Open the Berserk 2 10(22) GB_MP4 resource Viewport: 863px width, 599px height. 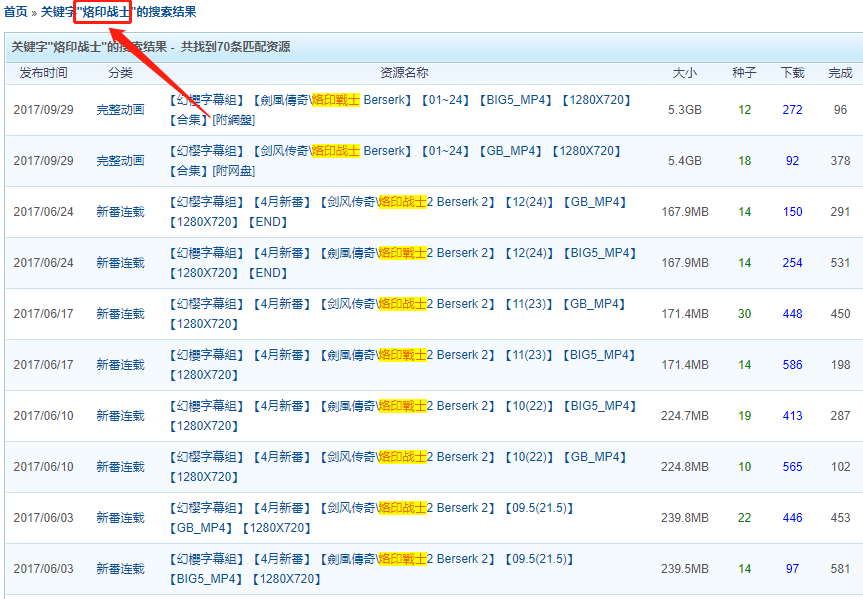click(x=398, y=467)
